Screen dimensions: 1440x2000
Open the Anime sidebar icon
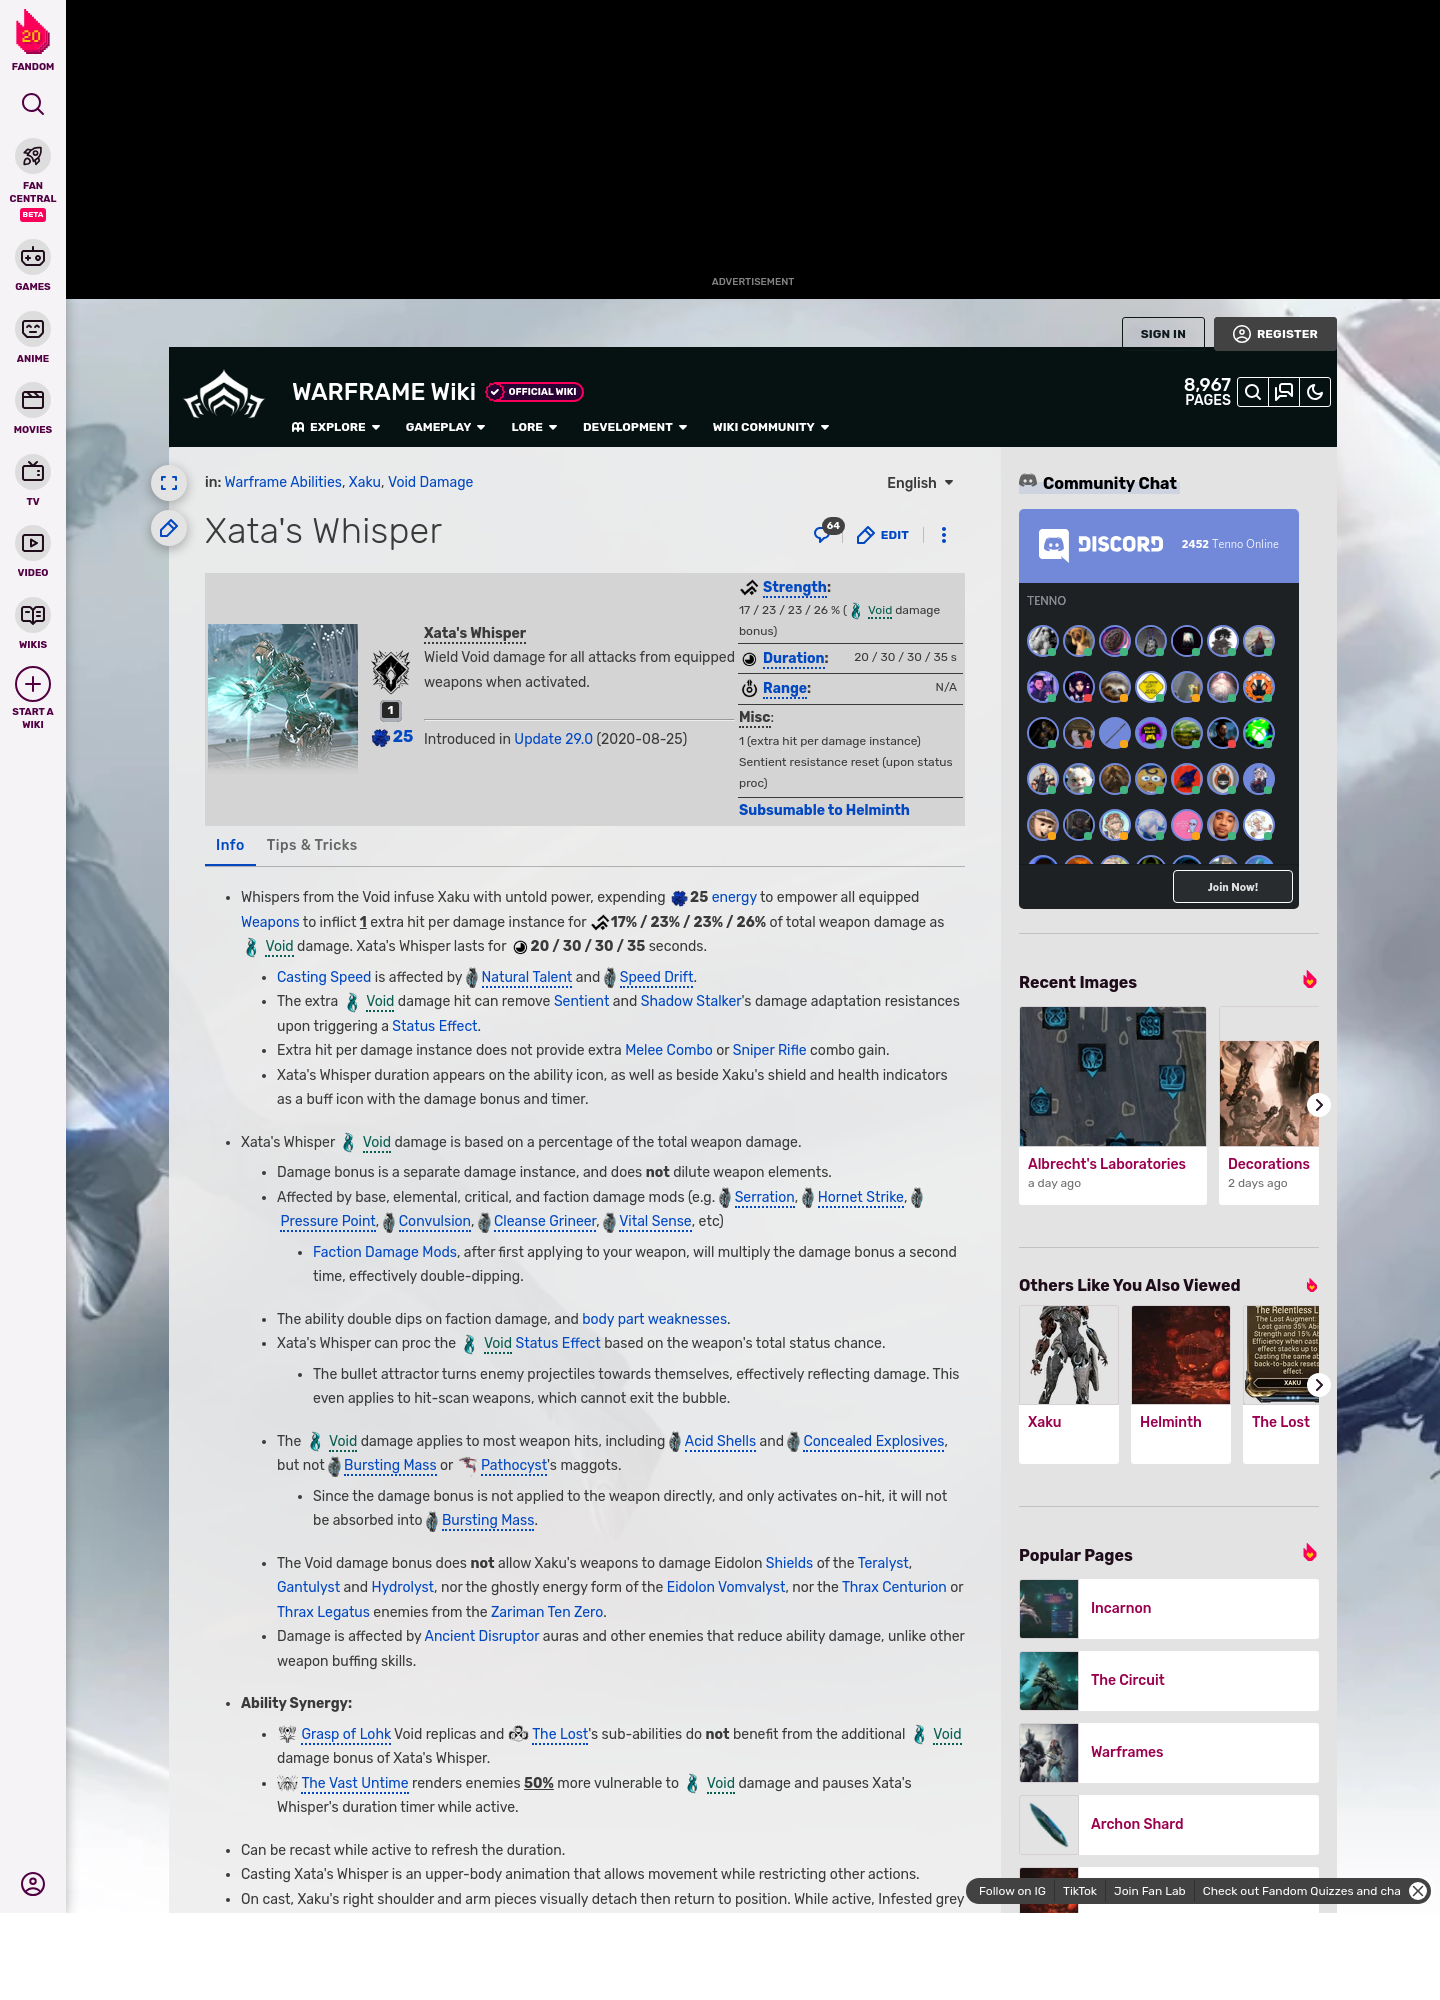coord(33,329)
